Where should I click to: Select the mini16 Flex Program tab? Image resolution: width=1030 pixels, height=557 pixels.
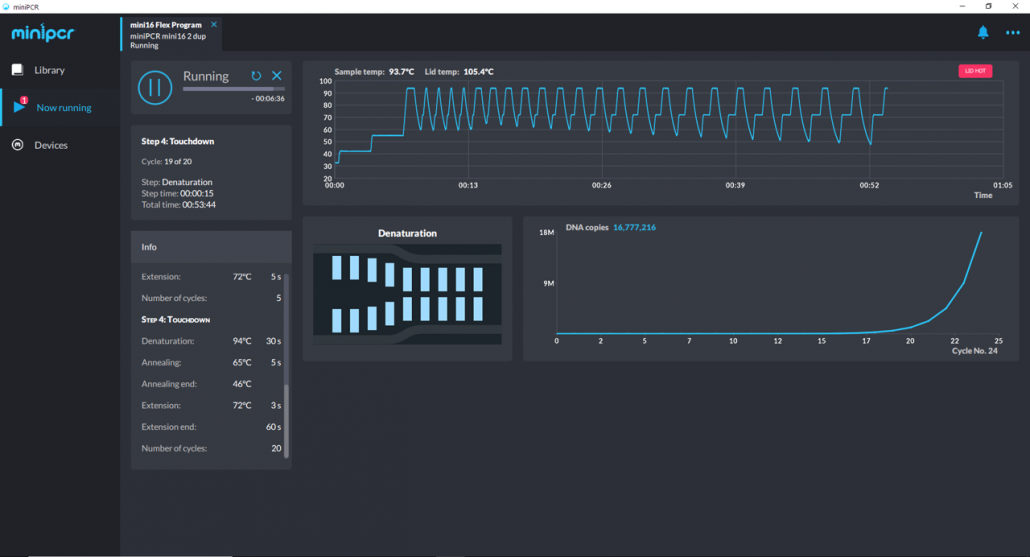[x=171, y=34]
